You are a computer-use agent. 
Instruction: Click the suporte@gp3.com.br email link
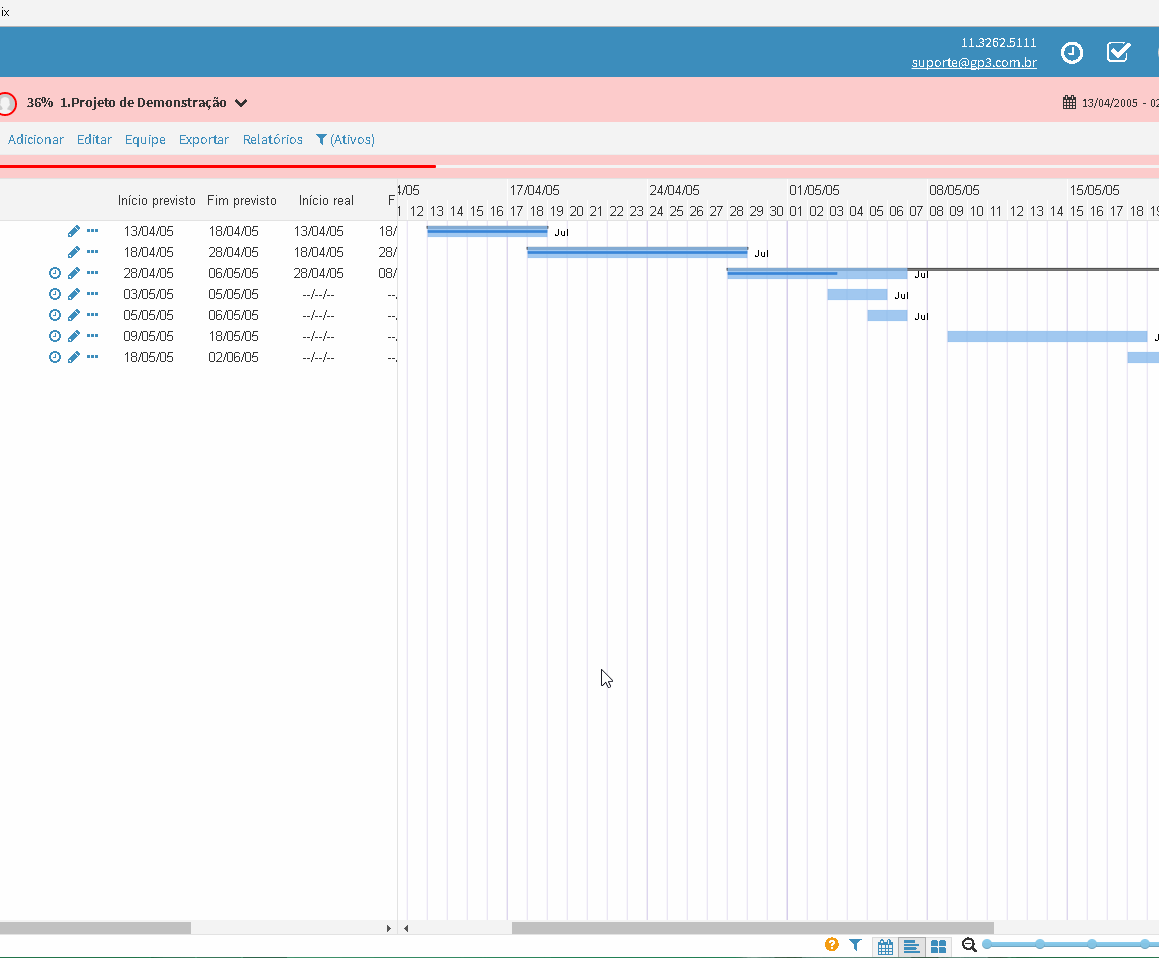pos(973,62)
